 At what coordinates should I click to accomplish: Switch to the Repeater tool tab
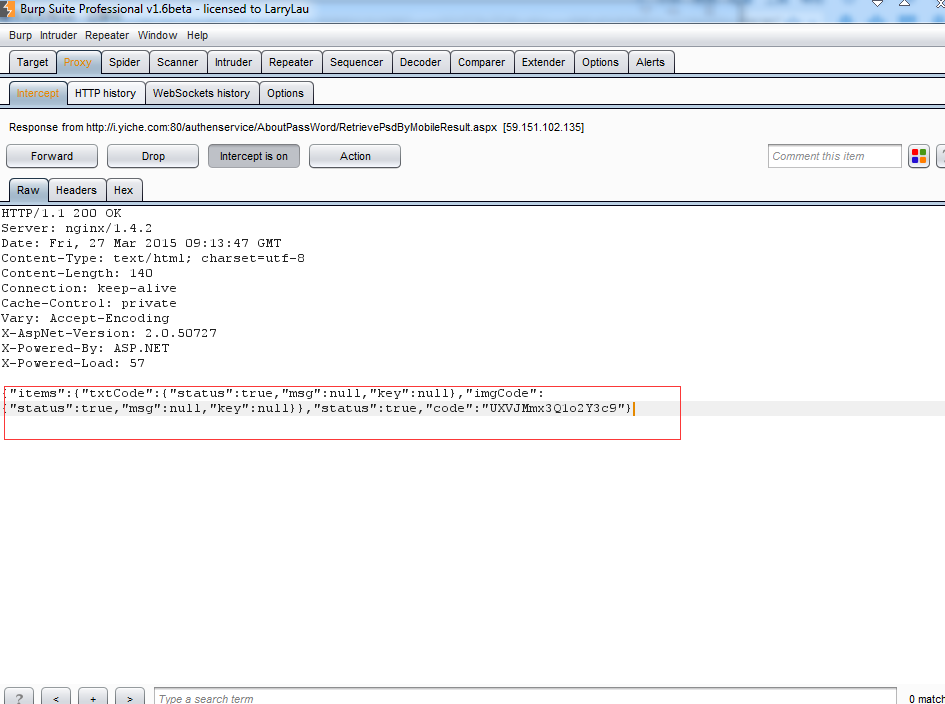point(291,62)
